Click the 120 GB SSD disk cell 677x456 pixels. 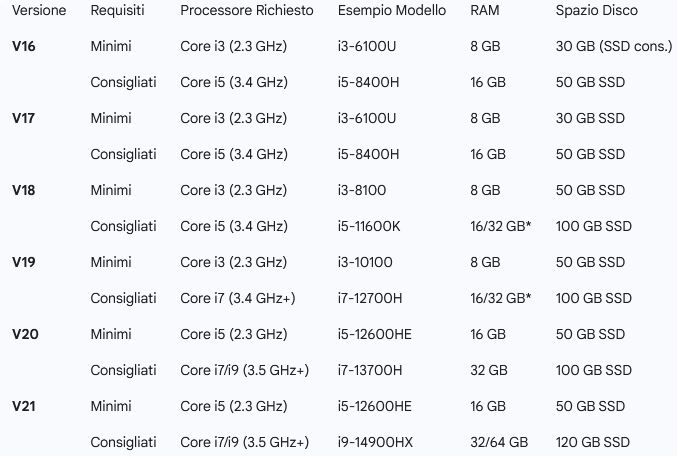pyautogui.click(x=593, y=442)
